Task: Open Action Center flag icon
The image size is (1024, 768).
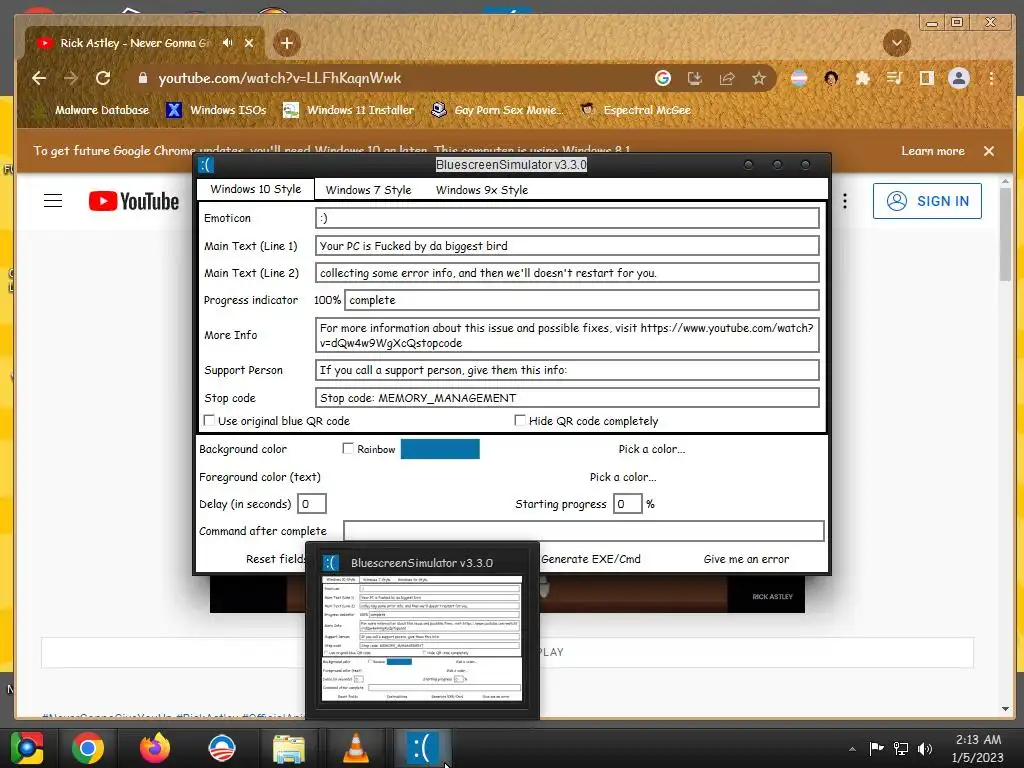Action: click(x=876, y=749)
